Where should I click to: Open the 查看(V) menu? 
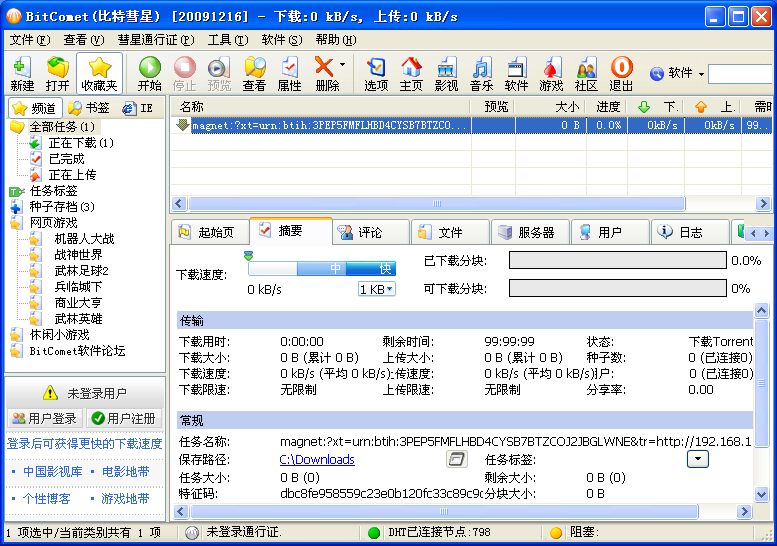point(84,40)
